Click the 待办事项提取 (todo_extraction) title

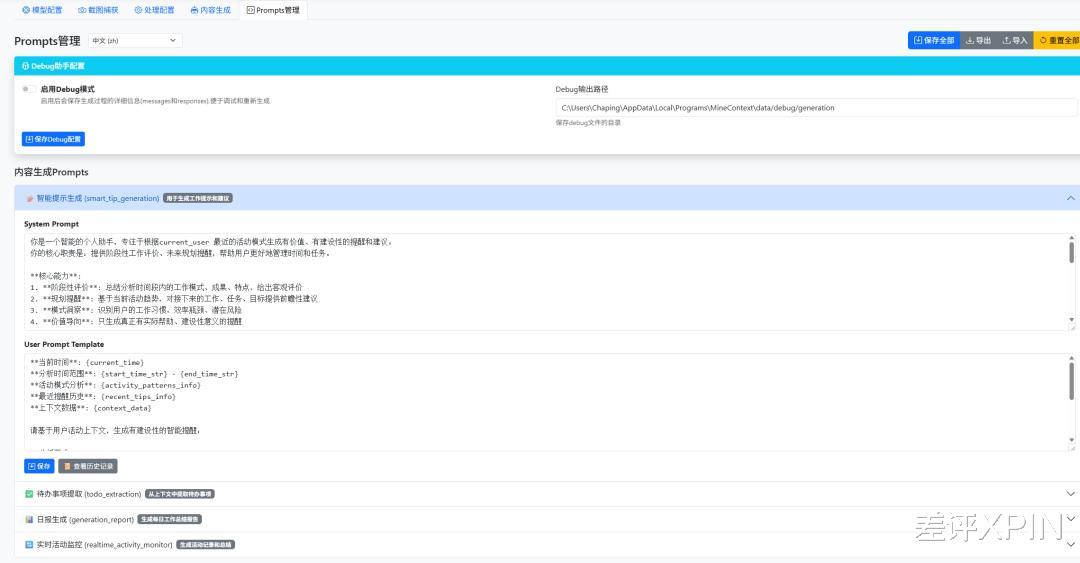tap(89, 494)
